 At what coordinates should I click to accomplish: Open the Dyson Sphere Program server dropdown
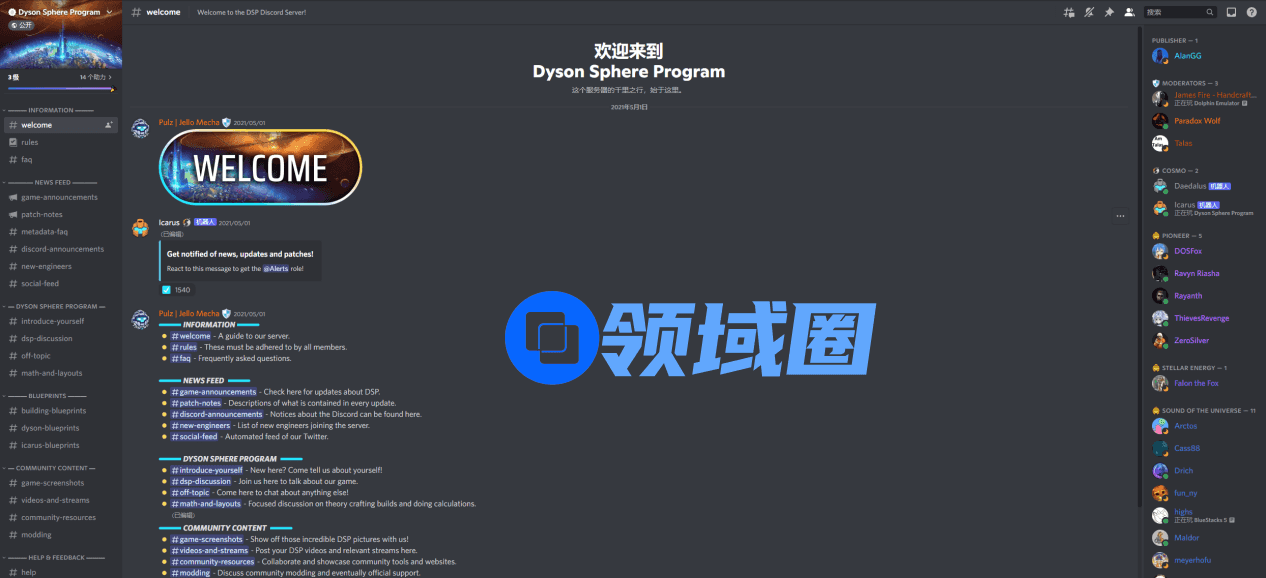110,12
